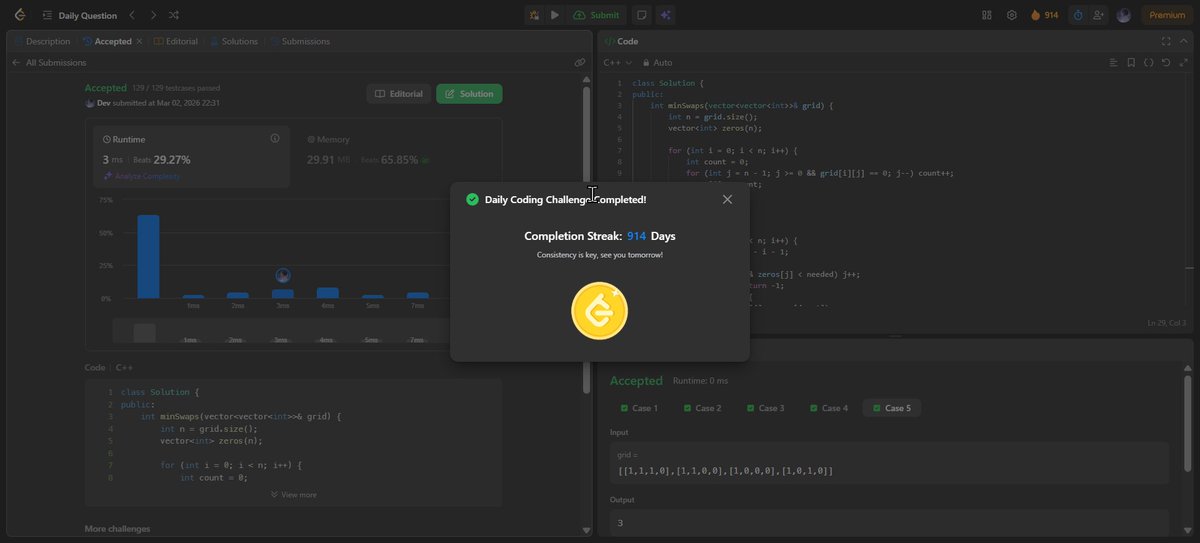Click the Premium button
Viewport: 1200px width, 543px height.
click(1167, 15)
